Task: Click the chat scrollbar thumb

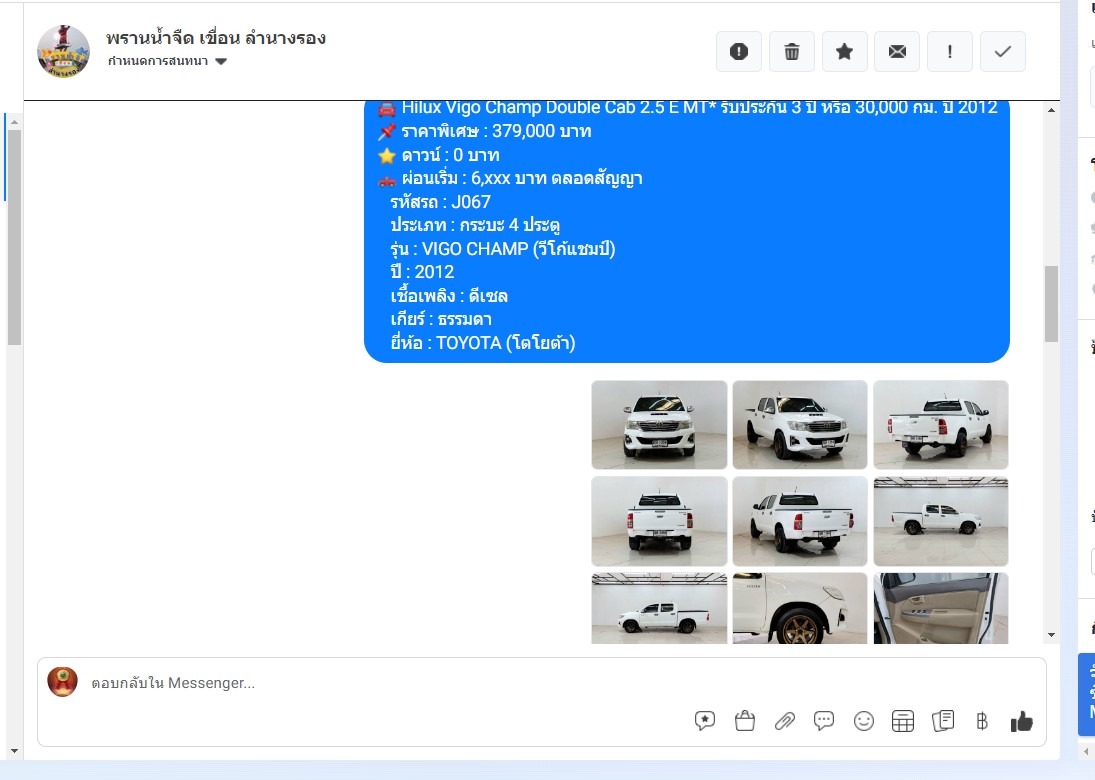Action: pyautogui.click(x=1052, y=304)
